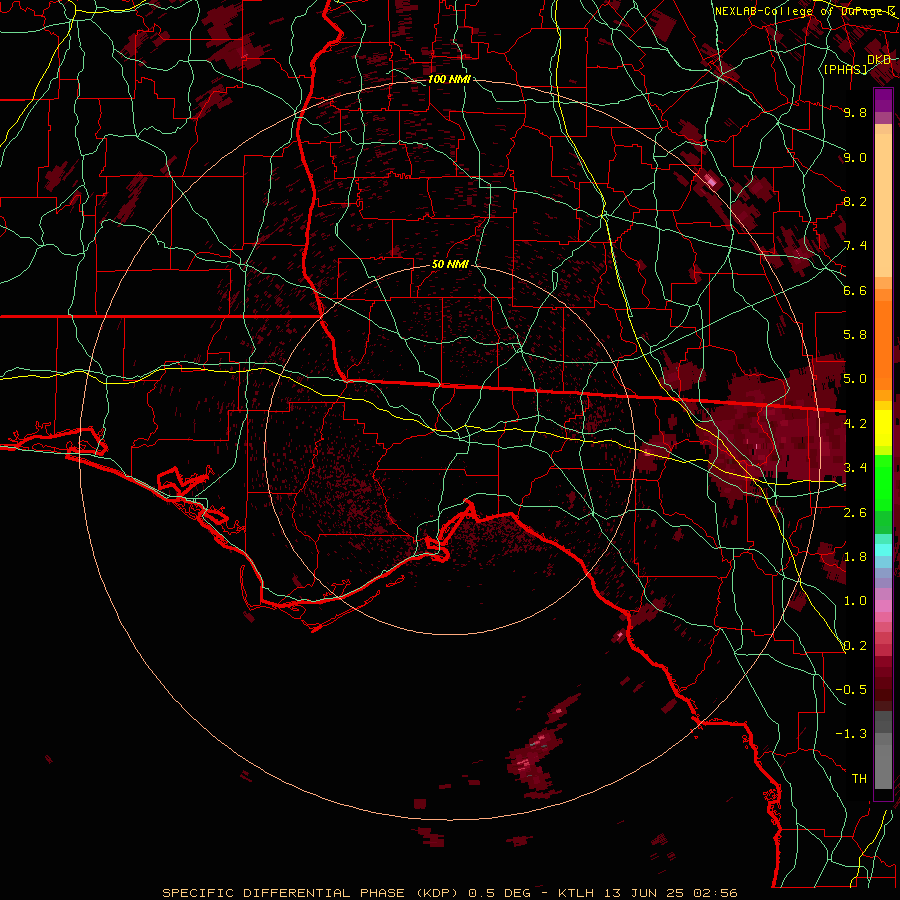Pick the yellow segment of the color bar

[x=883, y=428]
